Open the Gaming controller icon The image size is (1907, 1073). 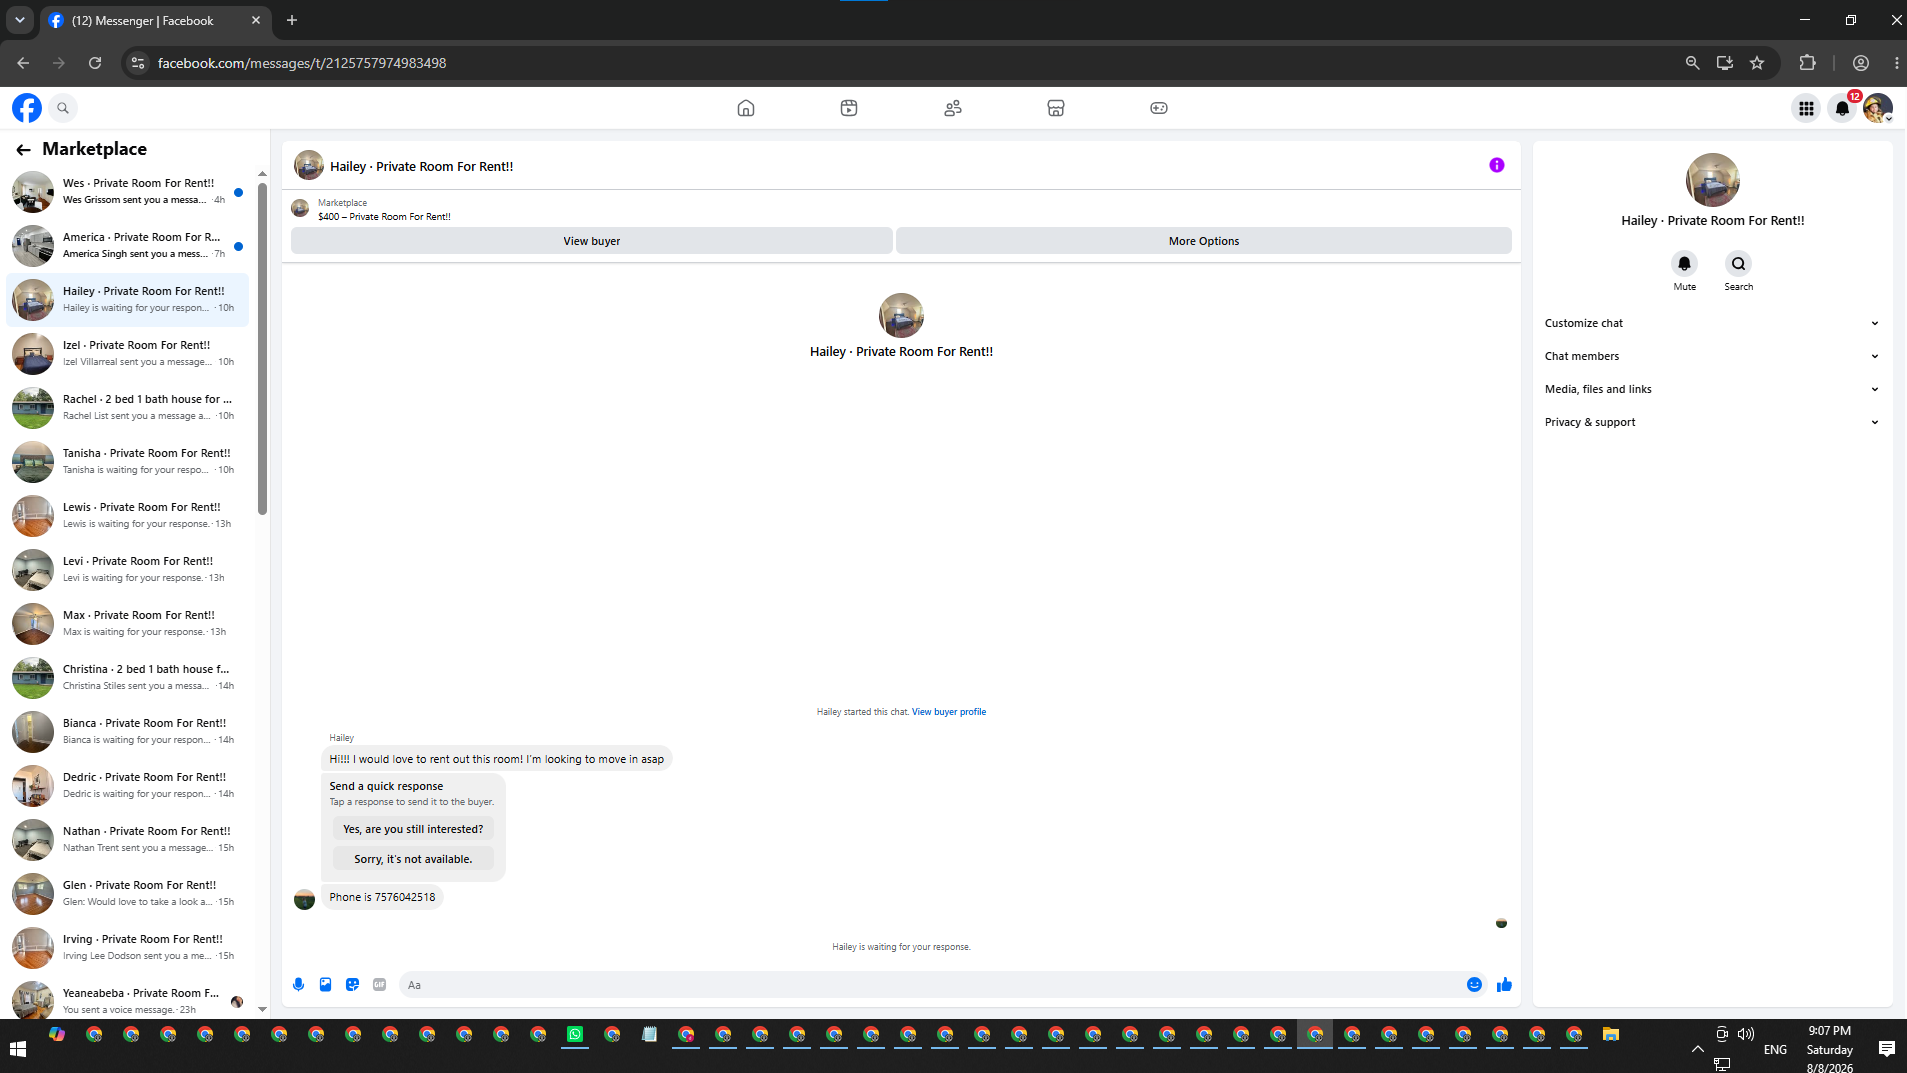pyautogui.click(x=1159, y=108)
